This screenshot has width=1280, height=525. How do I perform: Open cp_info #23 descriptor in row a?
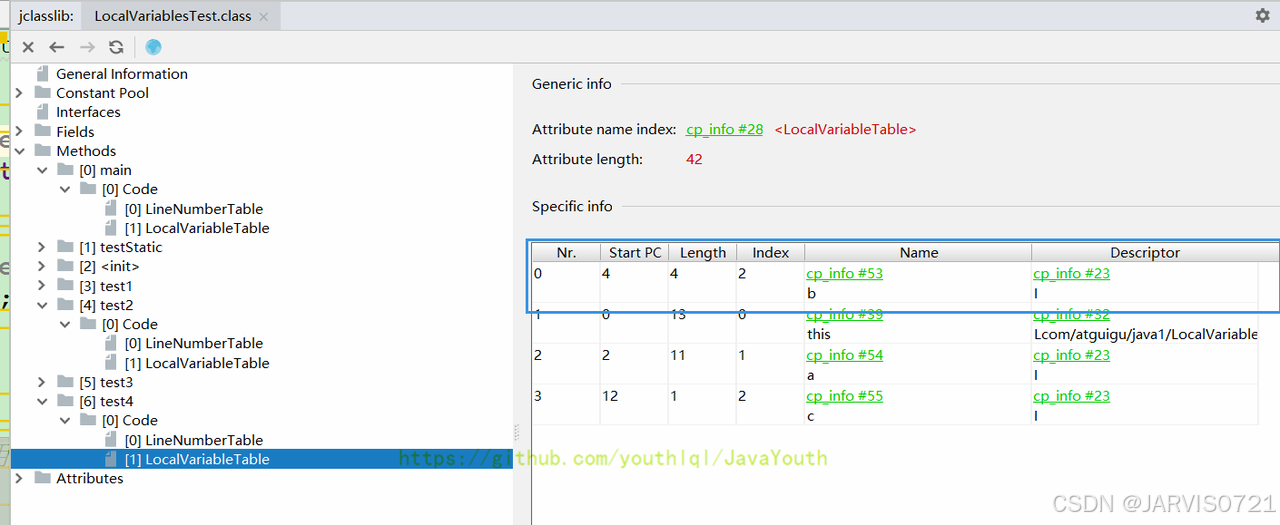coord(1072,355)
